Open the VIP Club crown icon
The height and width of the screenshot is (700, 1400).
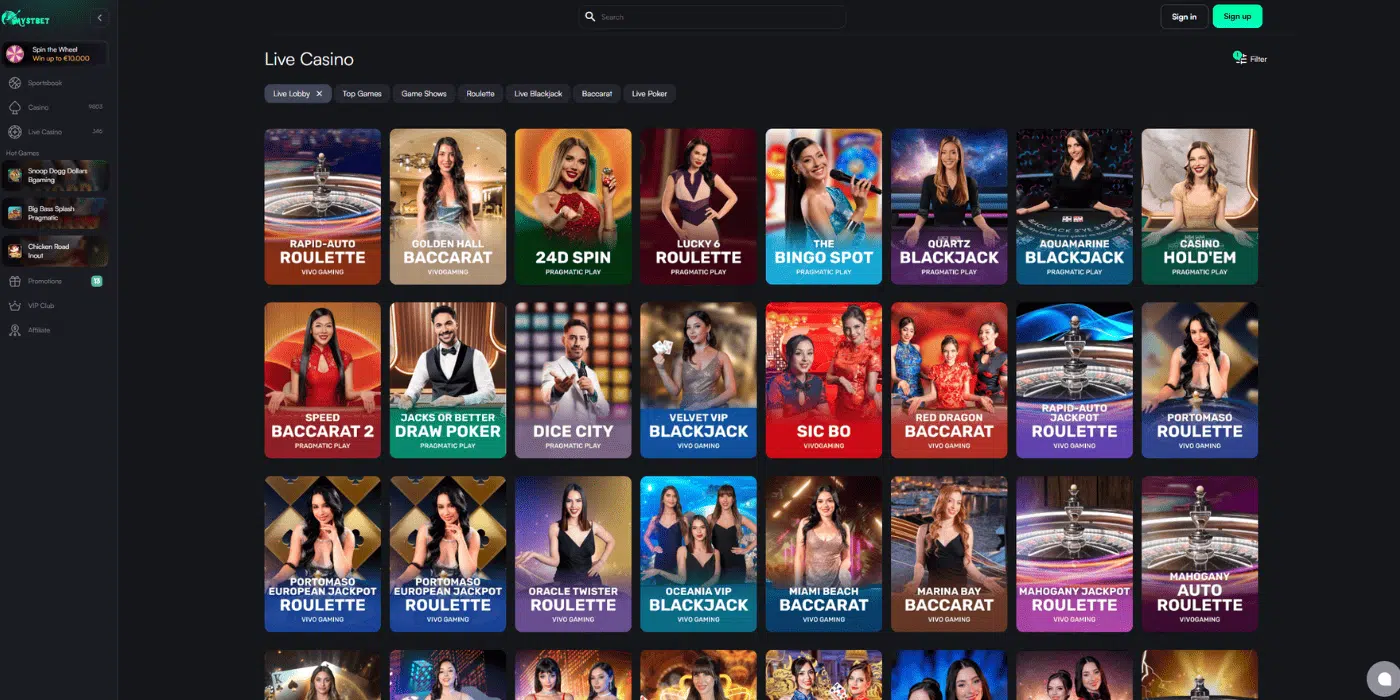[15, 306]
